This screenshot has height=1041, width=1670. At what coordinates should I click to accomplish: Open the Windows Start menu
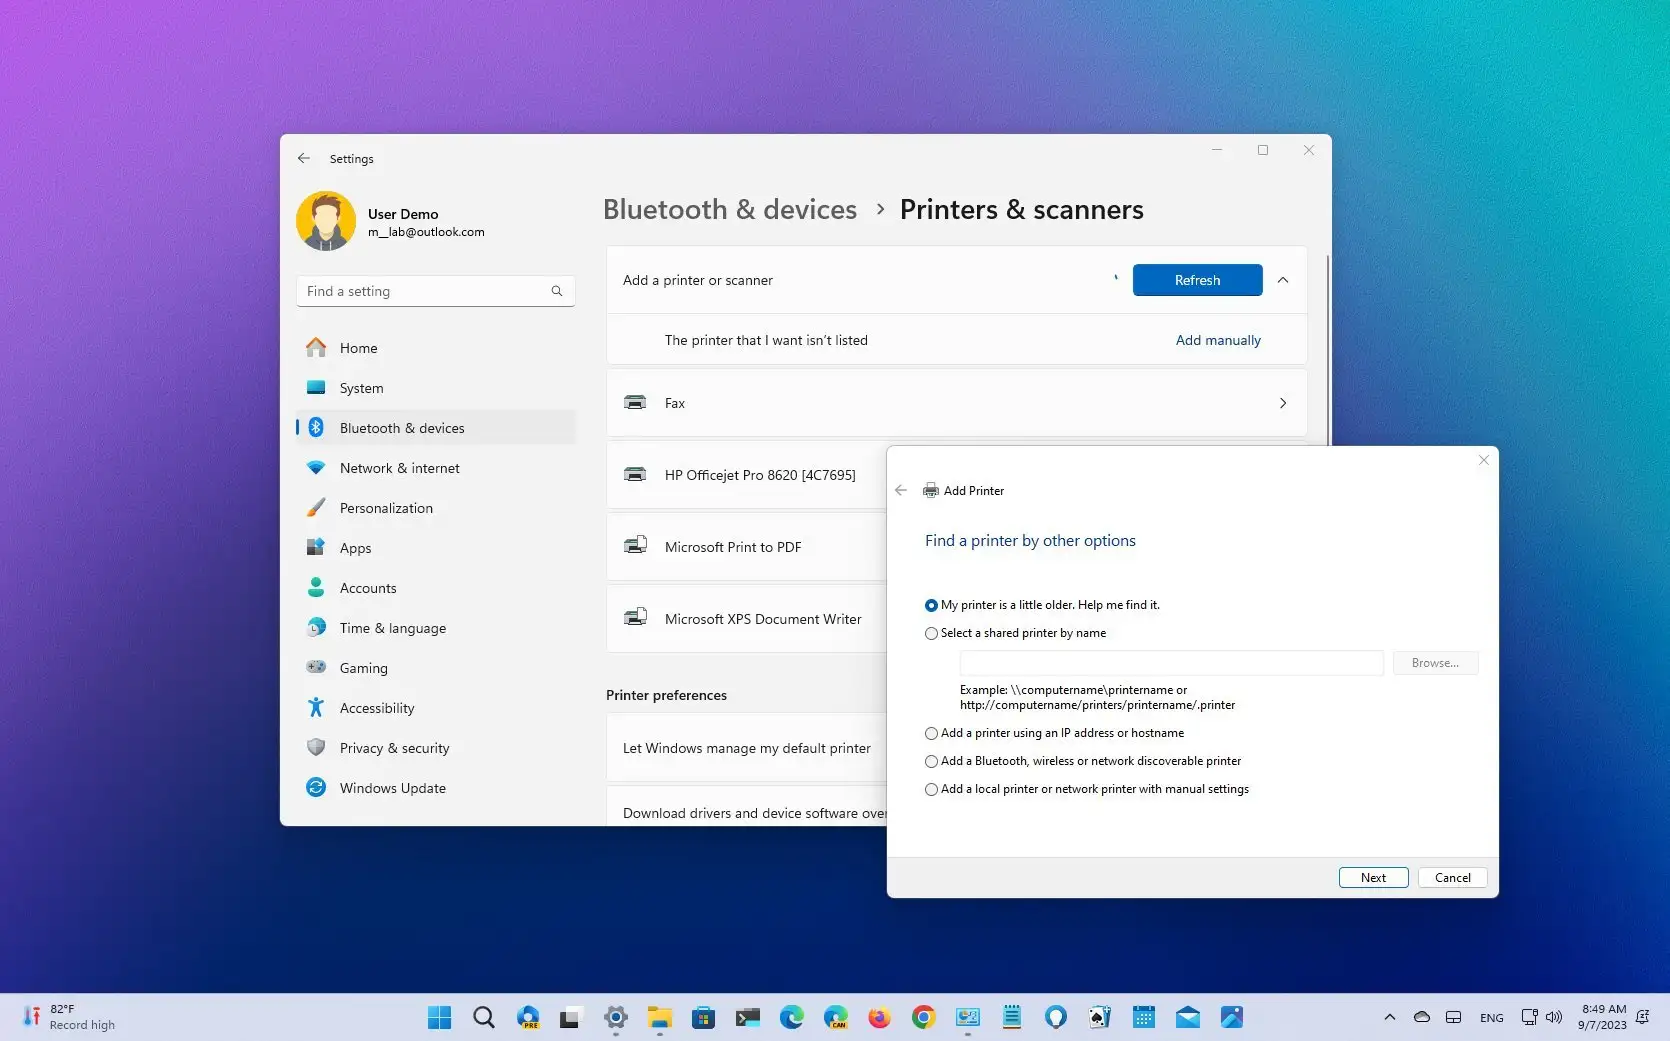(439, 1017)
